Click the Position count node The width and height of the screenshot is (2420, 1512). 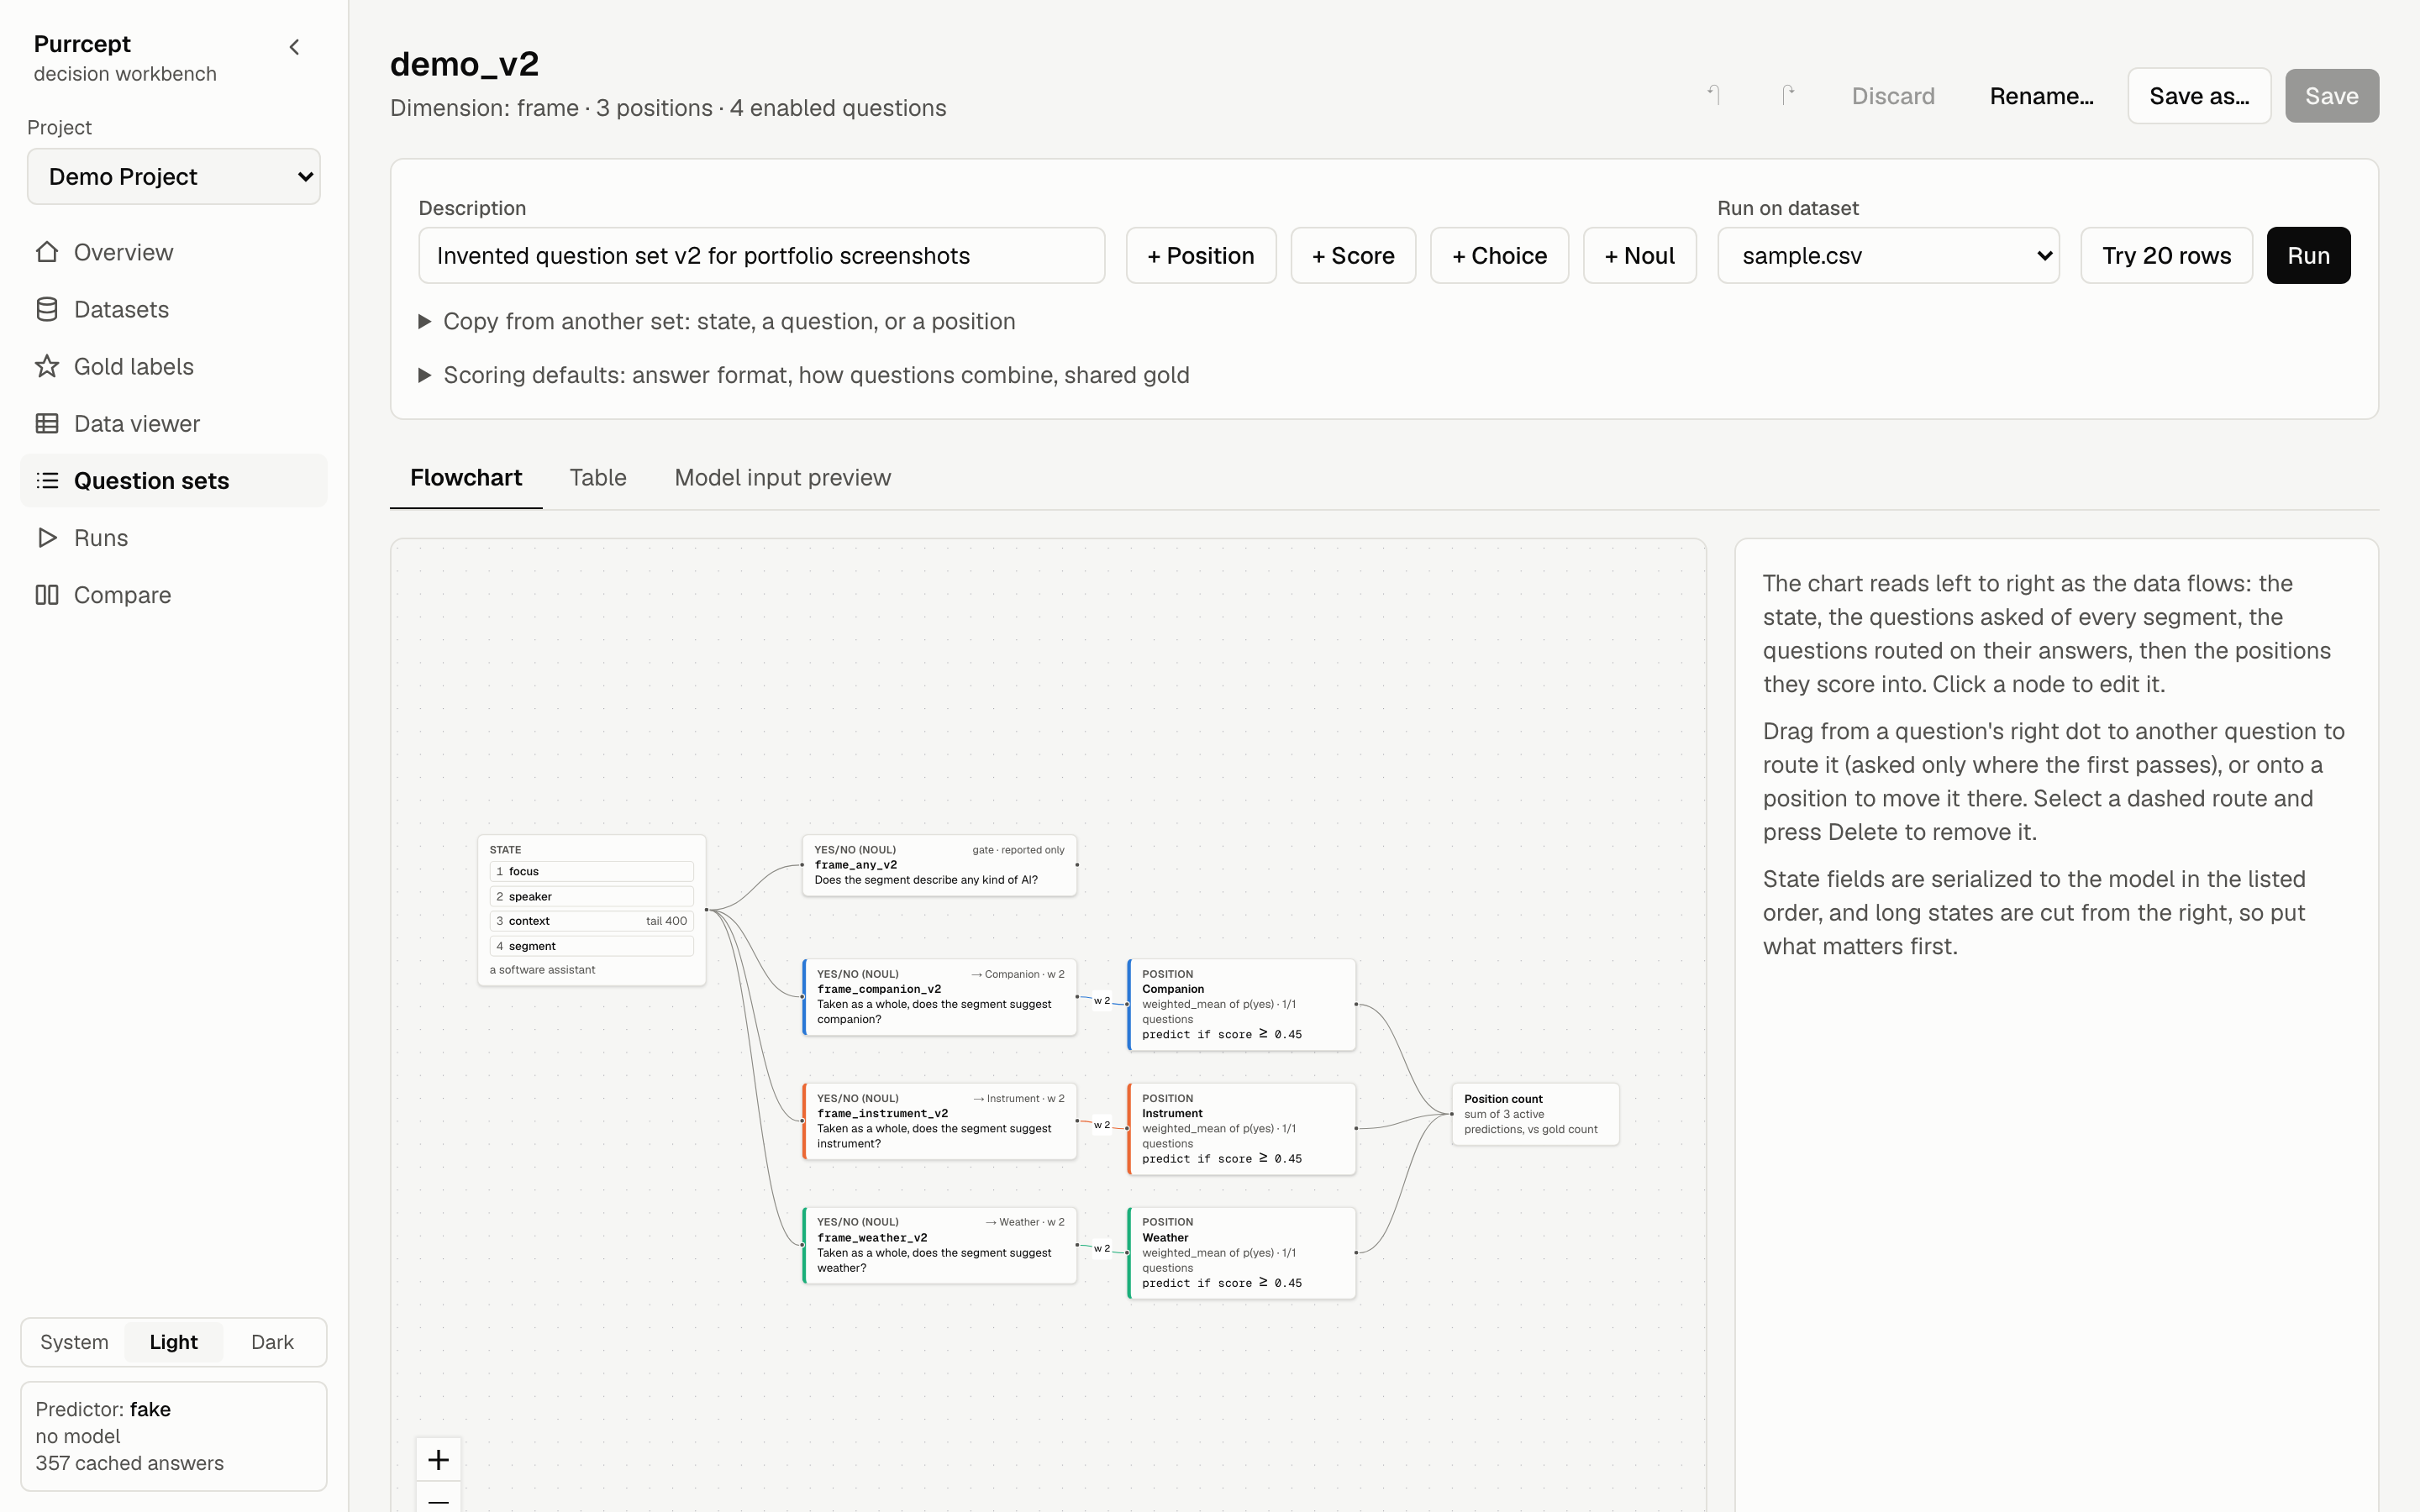(x=1535, y=1114)
